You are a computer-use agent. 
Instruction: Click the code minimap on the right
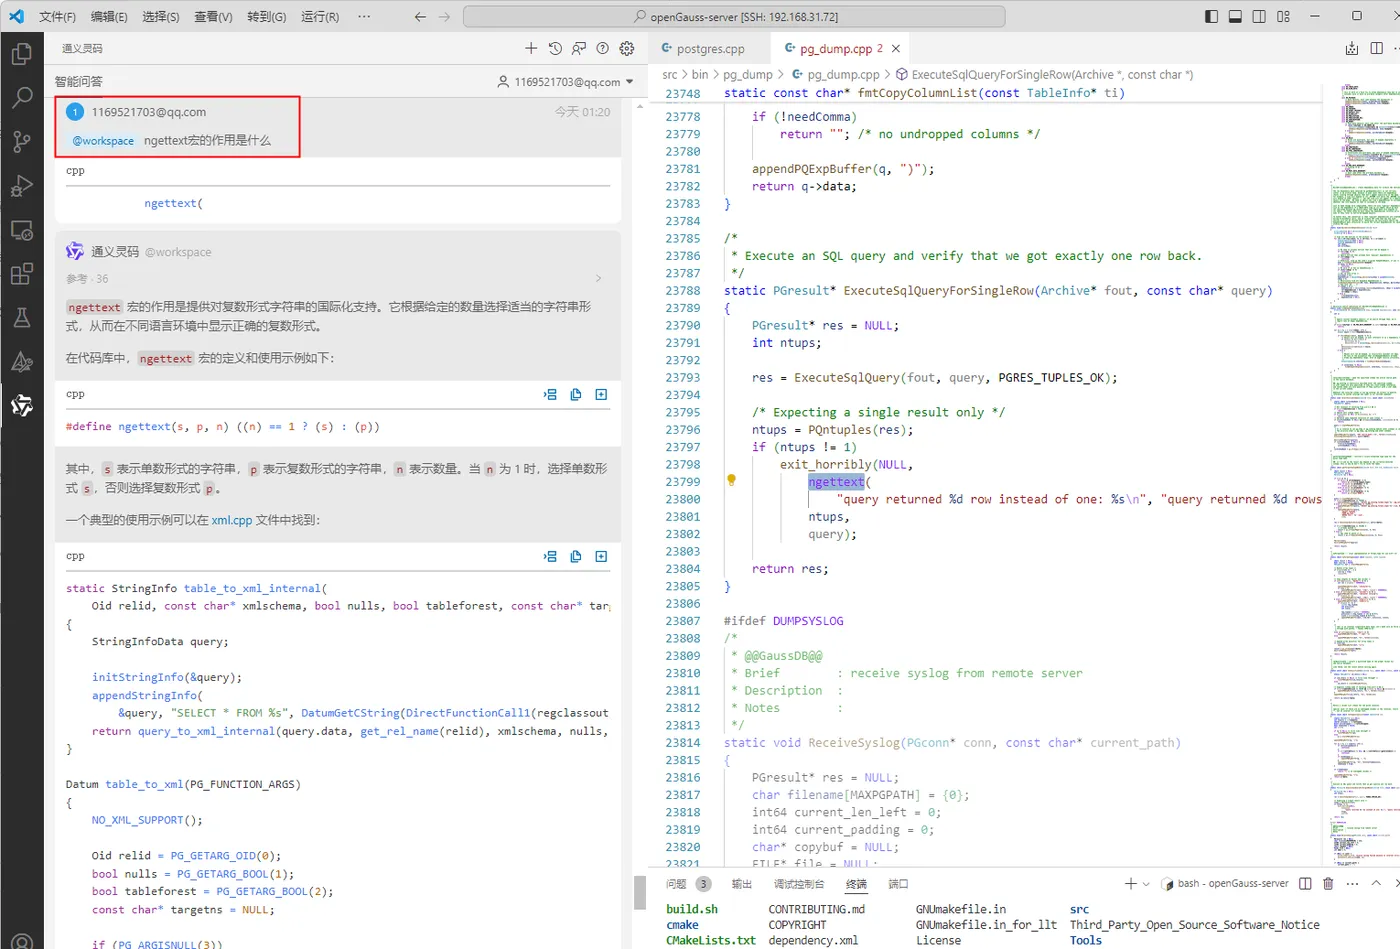point(1363,475)
